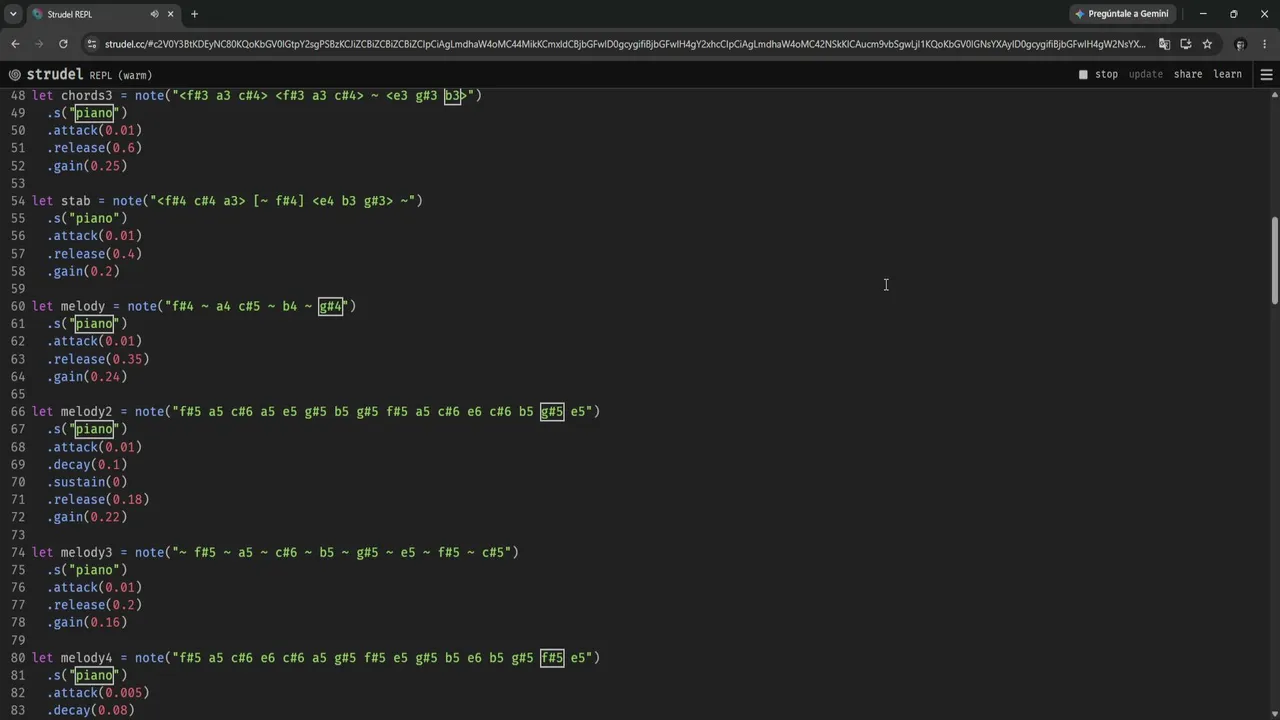
Task: Click .release(0.2) on line 77
Action: pyautogui.click(x=94, y=605)
